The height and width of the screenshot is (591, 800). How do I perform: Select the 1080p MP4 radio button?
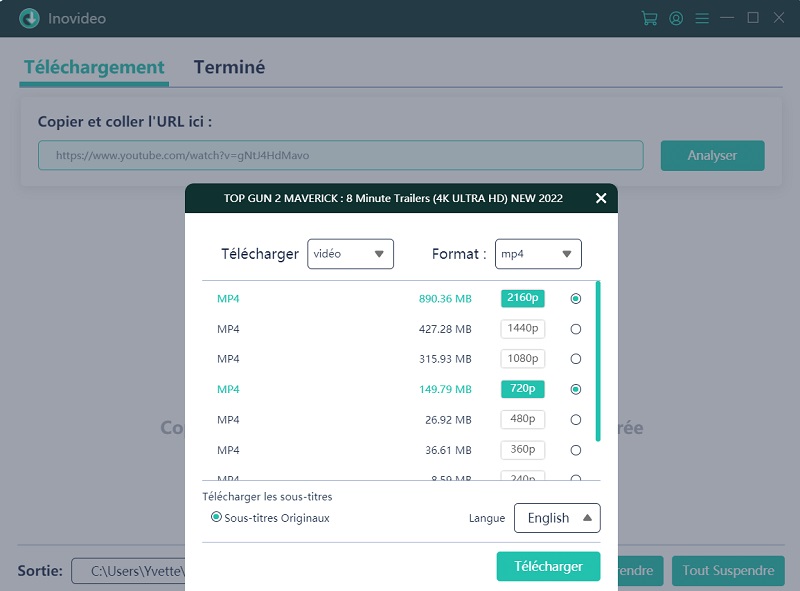[576, 359]
